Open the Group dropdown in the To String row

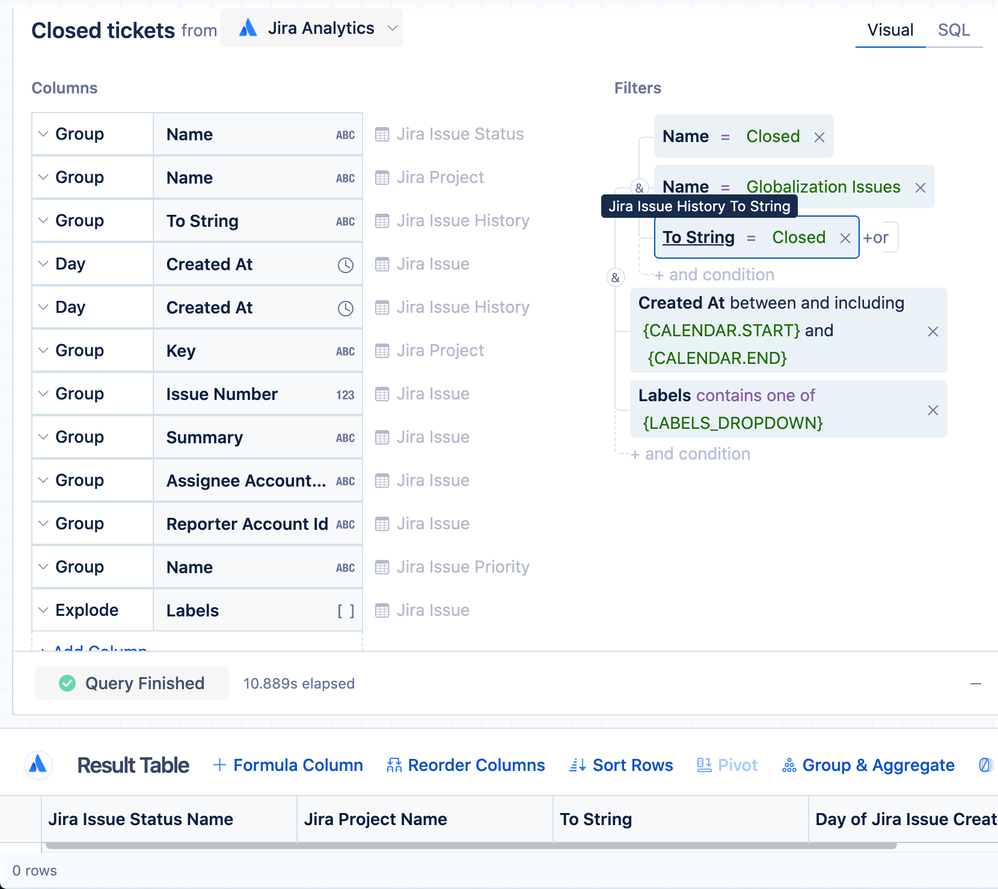point(92,220)
